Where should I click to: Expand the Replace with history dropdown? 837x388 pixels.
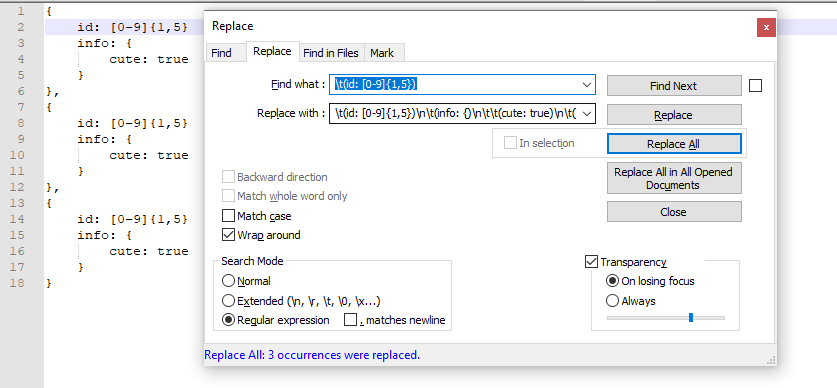click(x=587, y=113)
